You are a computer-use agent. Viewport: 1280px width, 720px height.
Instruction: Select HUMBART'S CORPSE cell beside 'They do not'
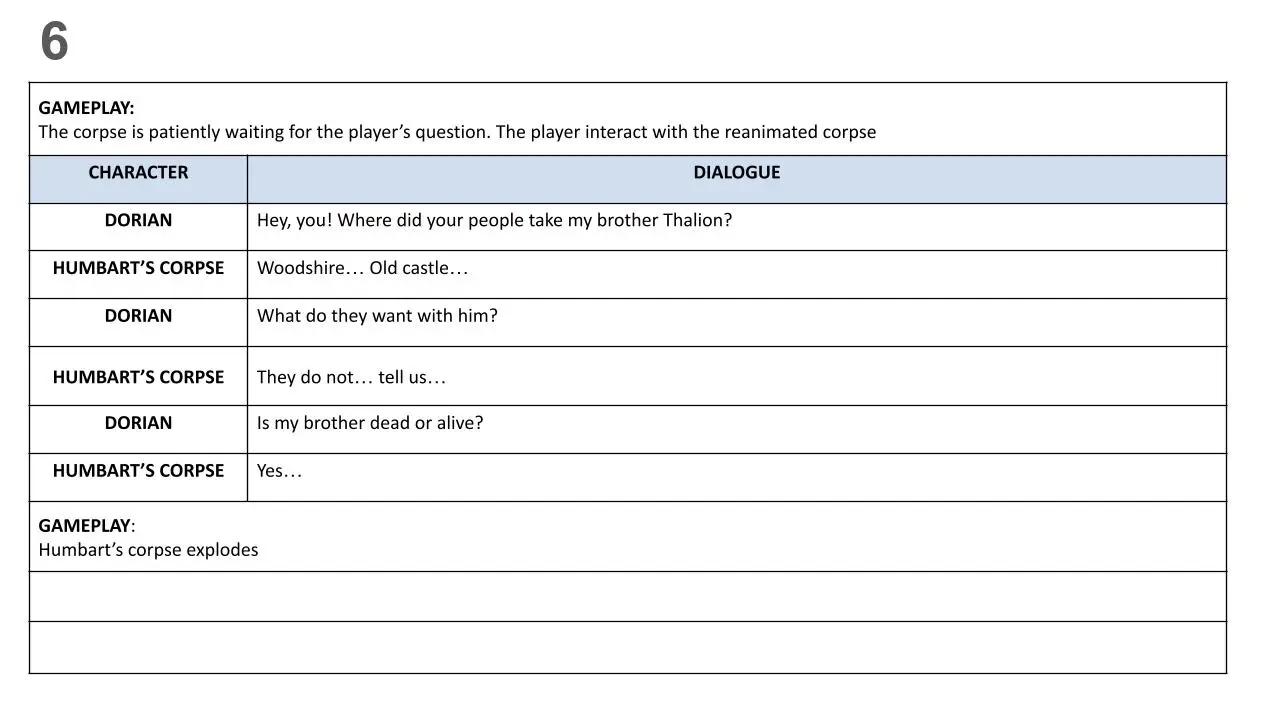tap(138, 377)
